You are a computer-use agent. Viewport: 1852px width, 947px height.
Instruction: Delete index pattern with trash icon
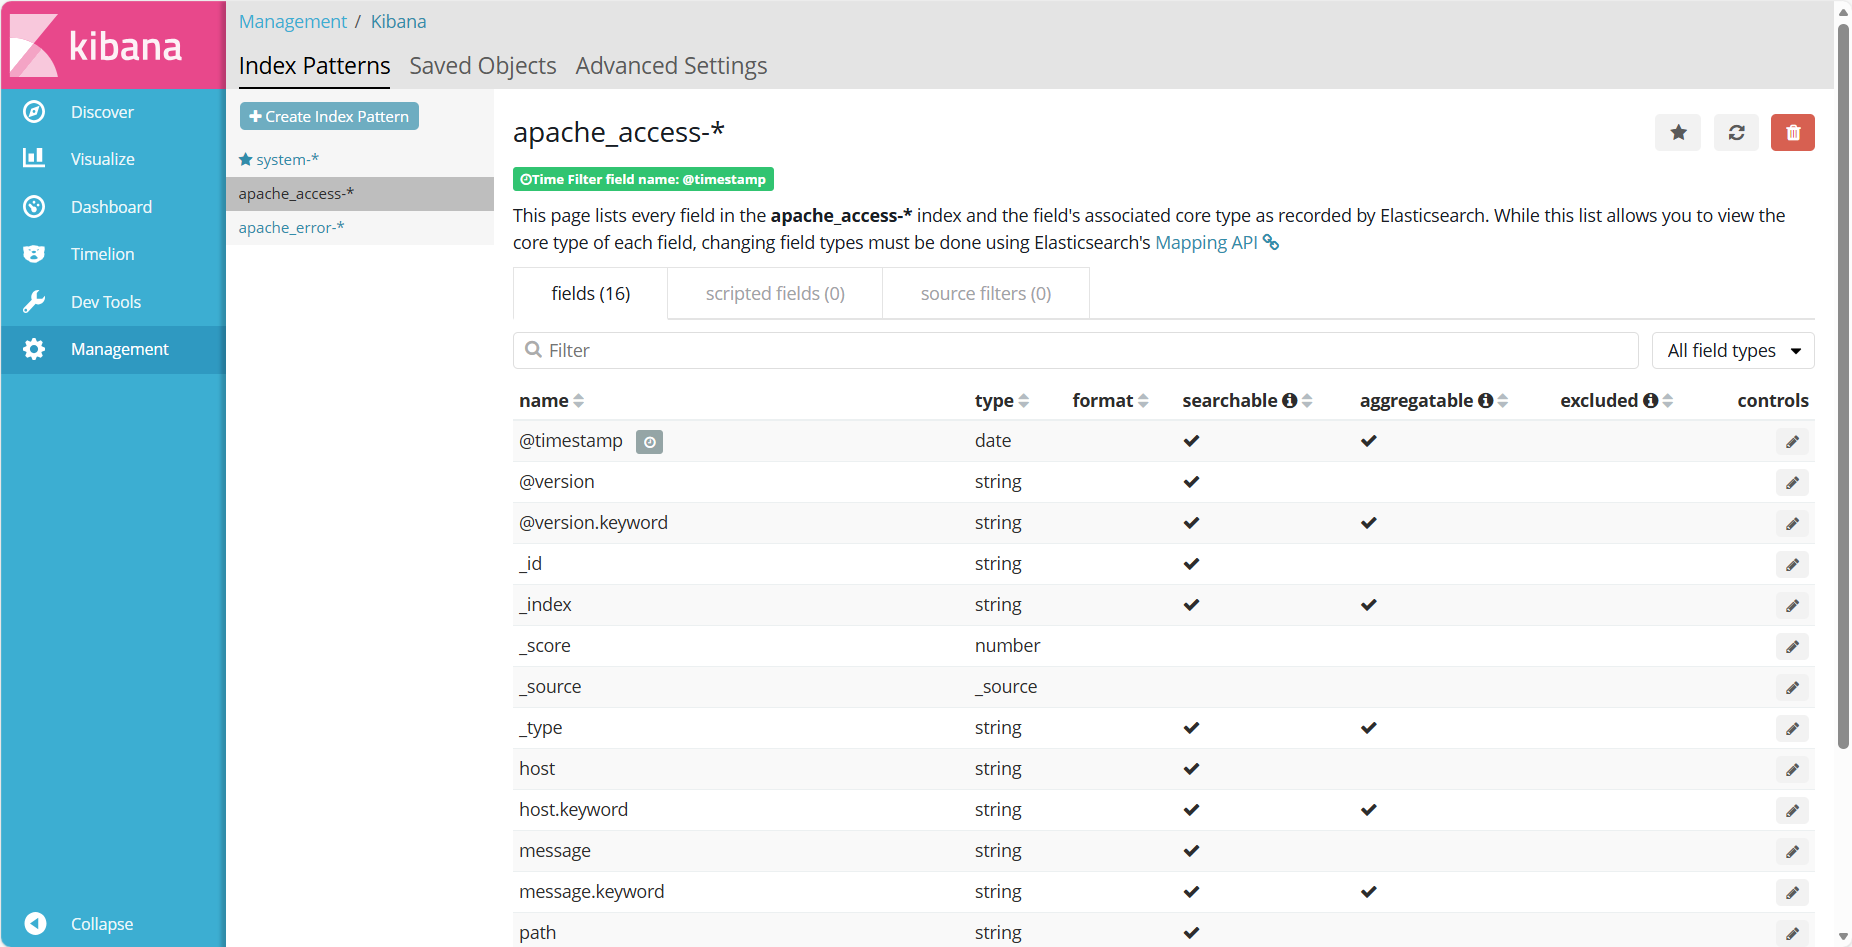[1792, 133]
